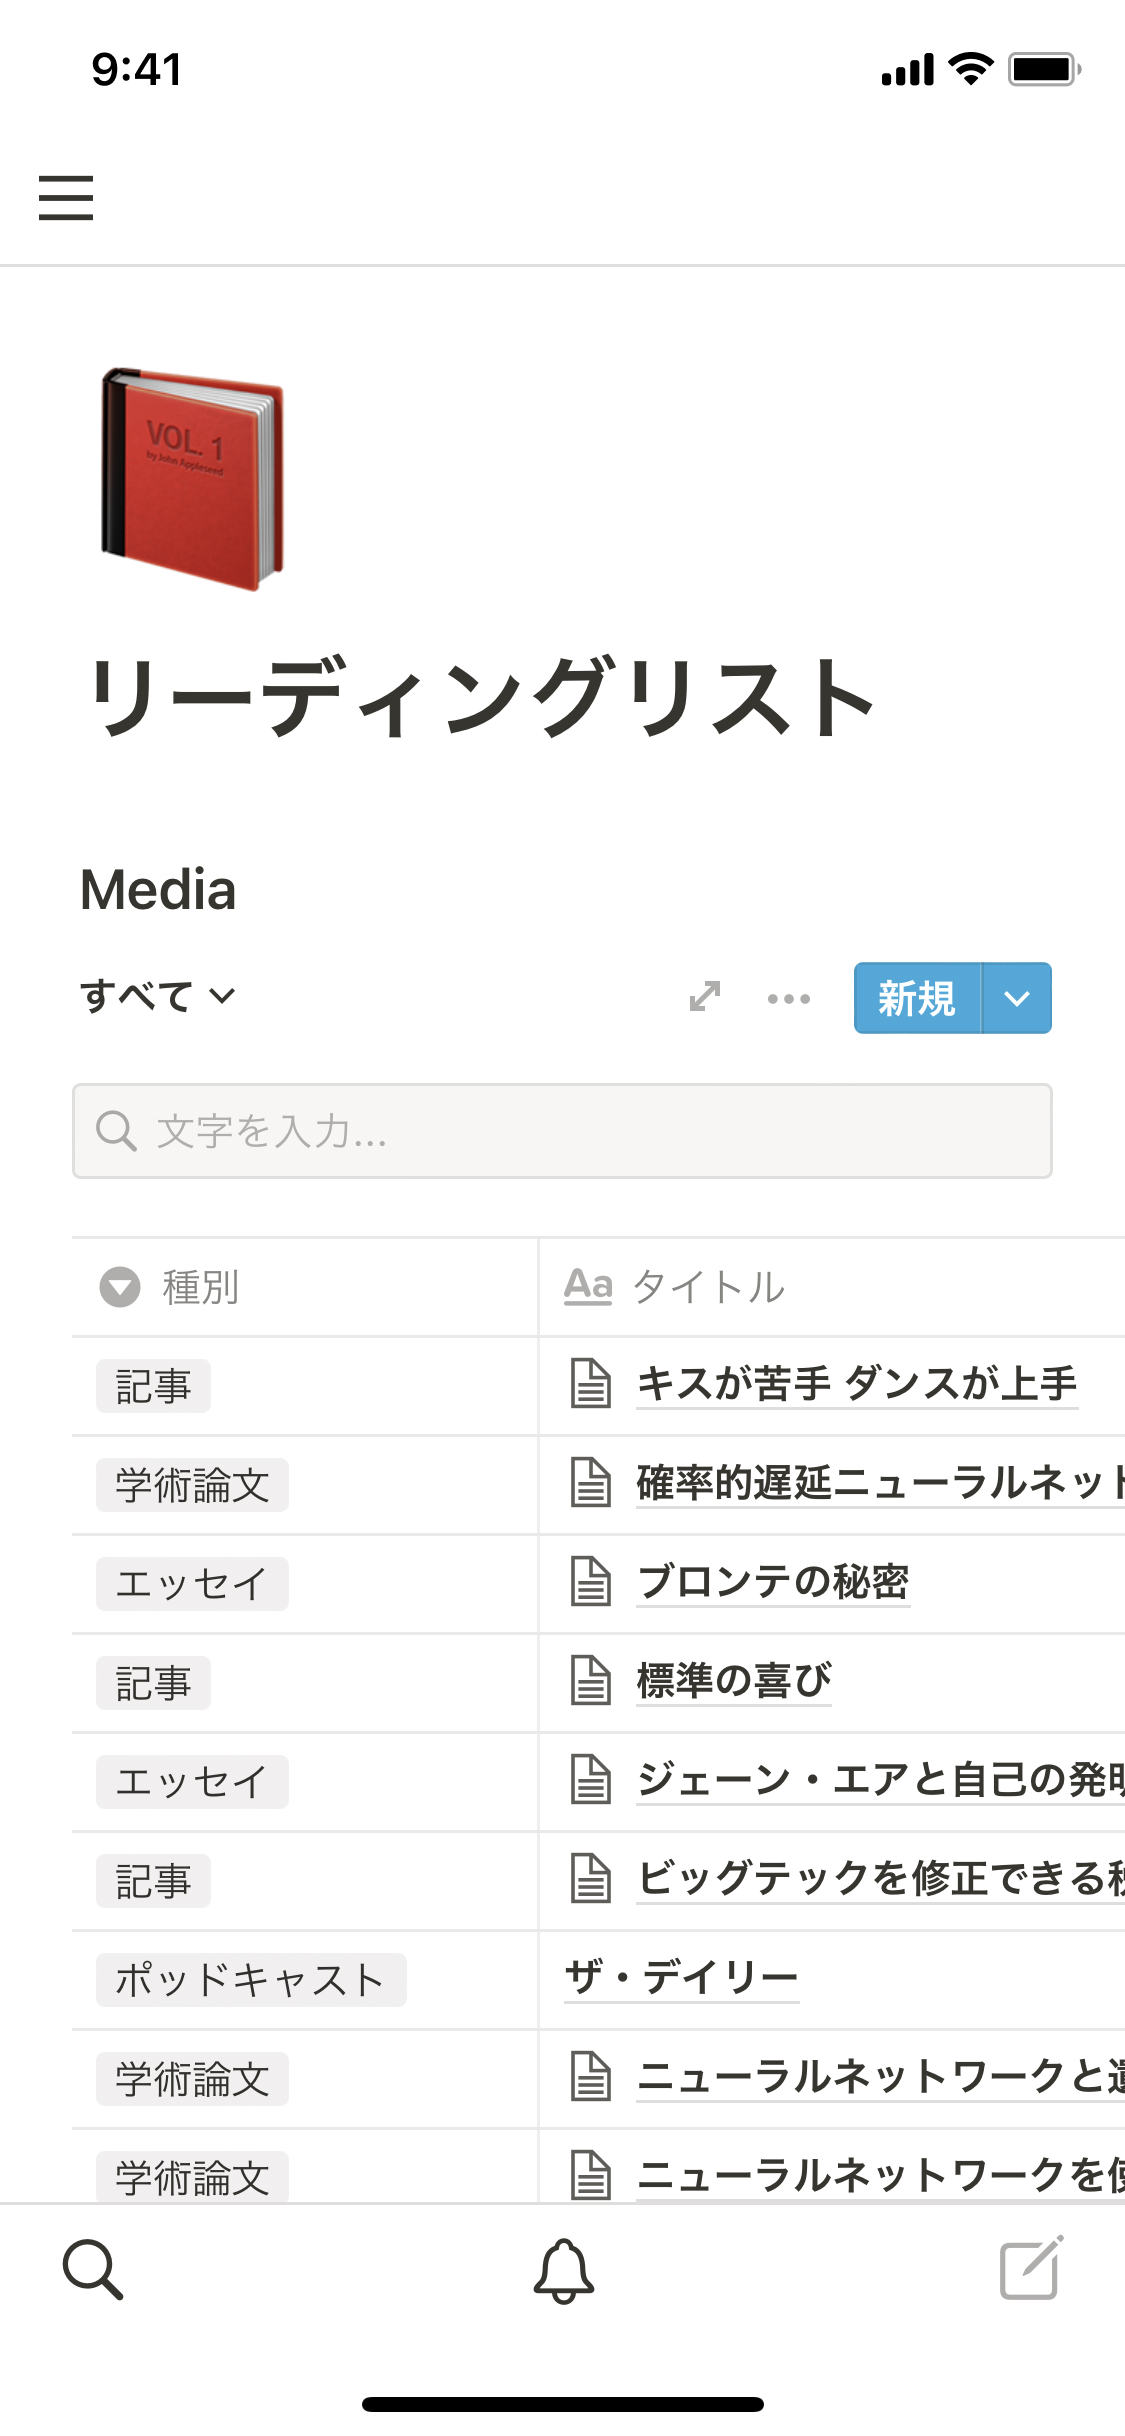Viewport: 1125px width, 2436px height.
Task: Open キスが苦手 ダンスが上手 article
Action: pyautogui.click(x=856, y=1384)
